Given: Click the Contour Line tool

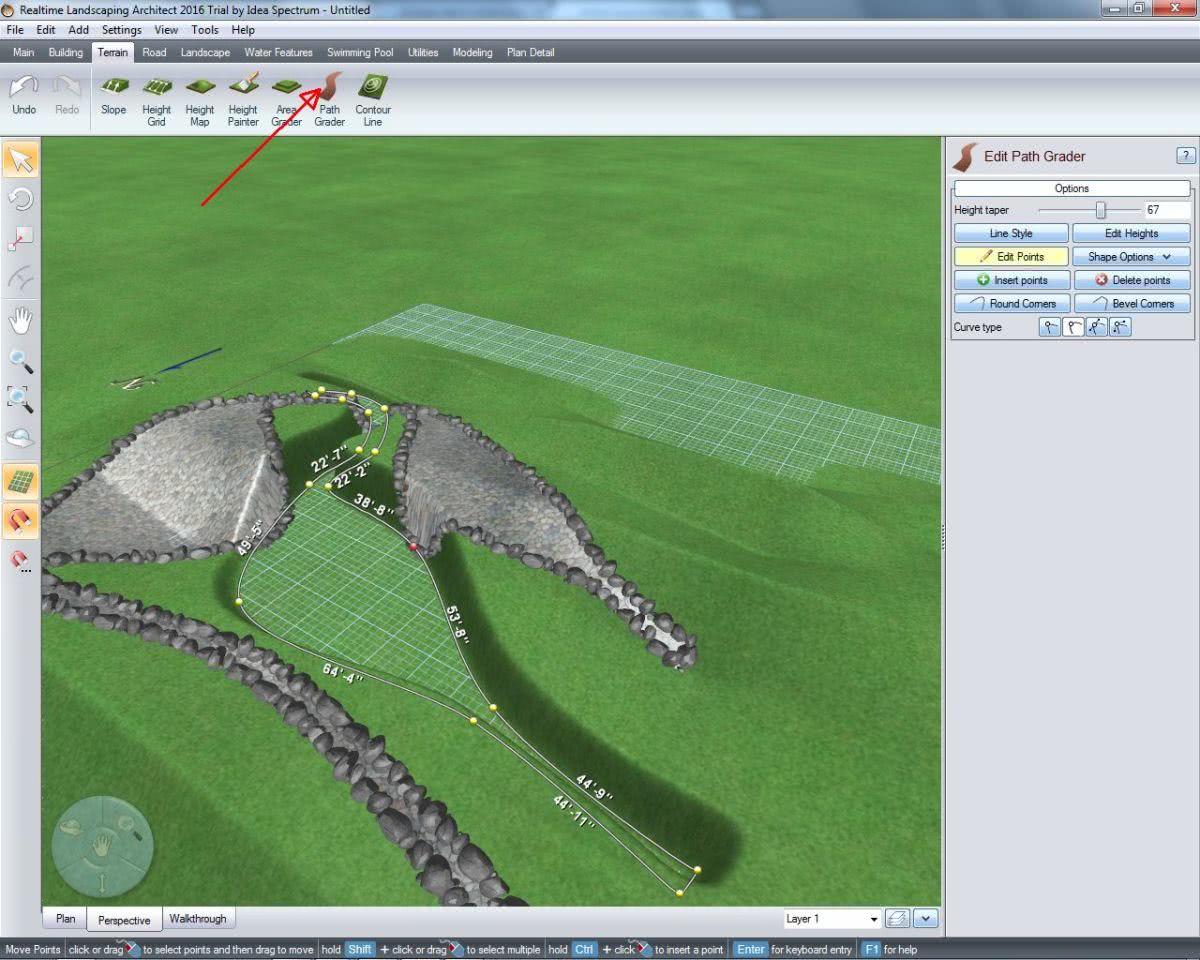Looking at the screenshot, I should [373, 100].
